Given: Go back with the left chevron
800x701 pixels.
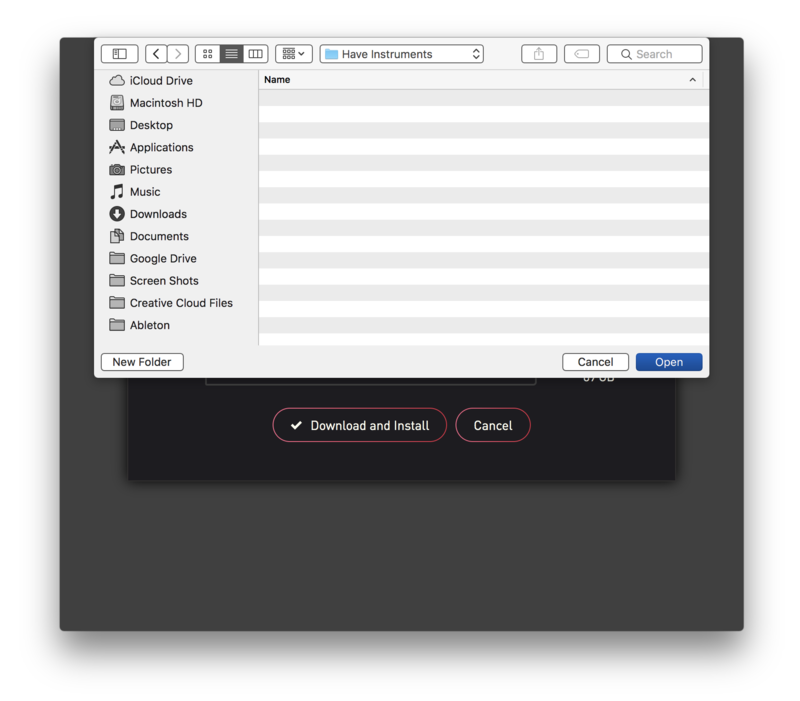Looking at the screenshot, I should [x=156, y=54].
